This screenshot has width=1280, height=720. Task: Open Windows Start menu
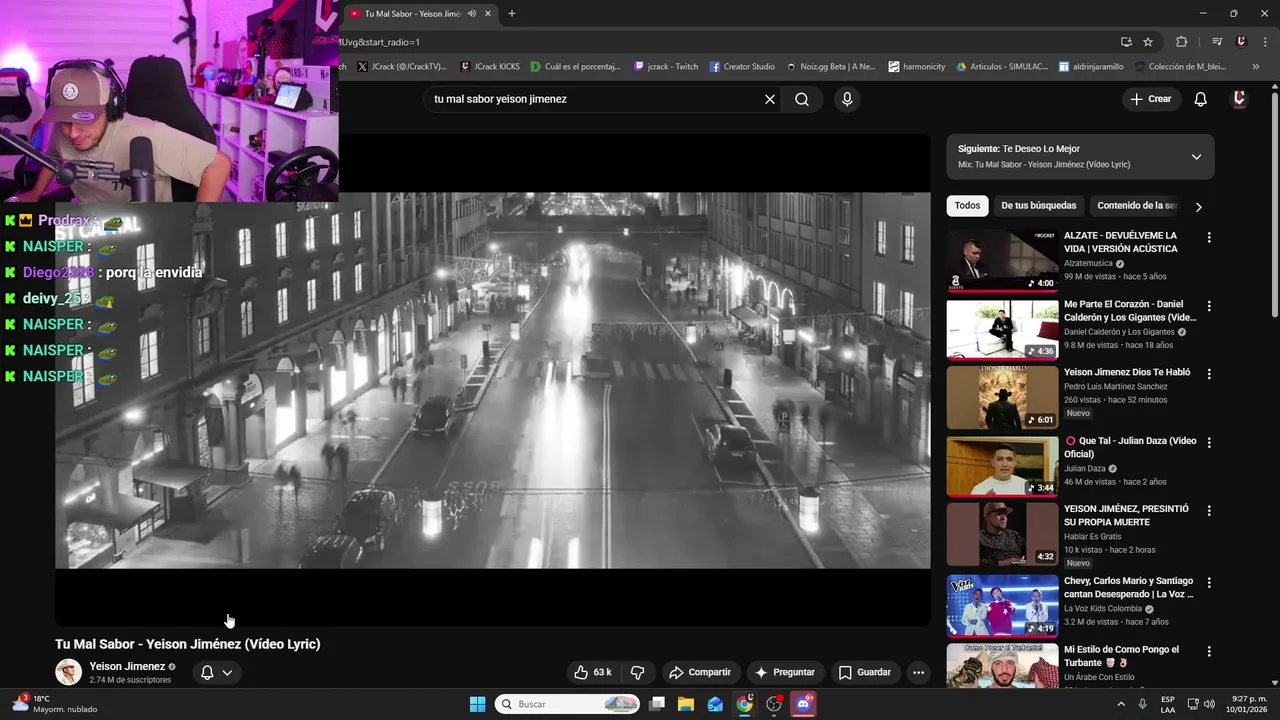click(x=477, y=704)
